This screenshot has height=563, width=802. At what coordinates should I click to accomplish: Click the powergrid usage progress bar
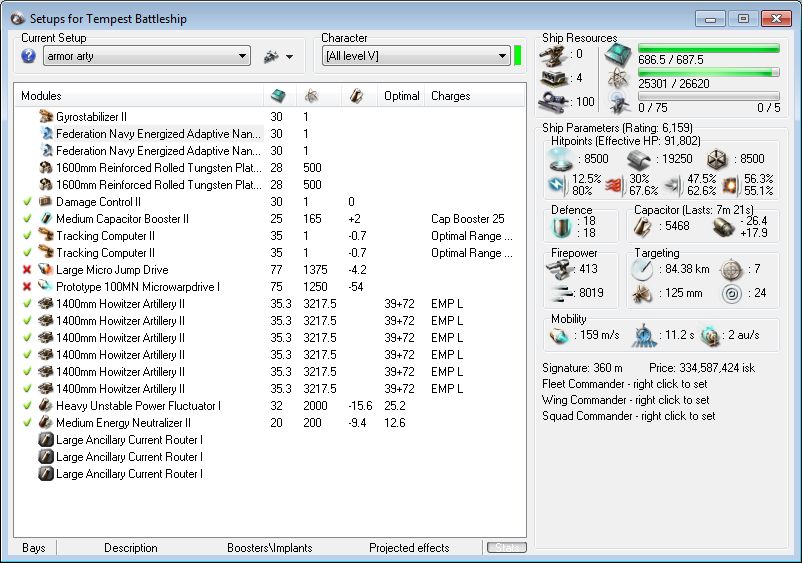[708, 73]
